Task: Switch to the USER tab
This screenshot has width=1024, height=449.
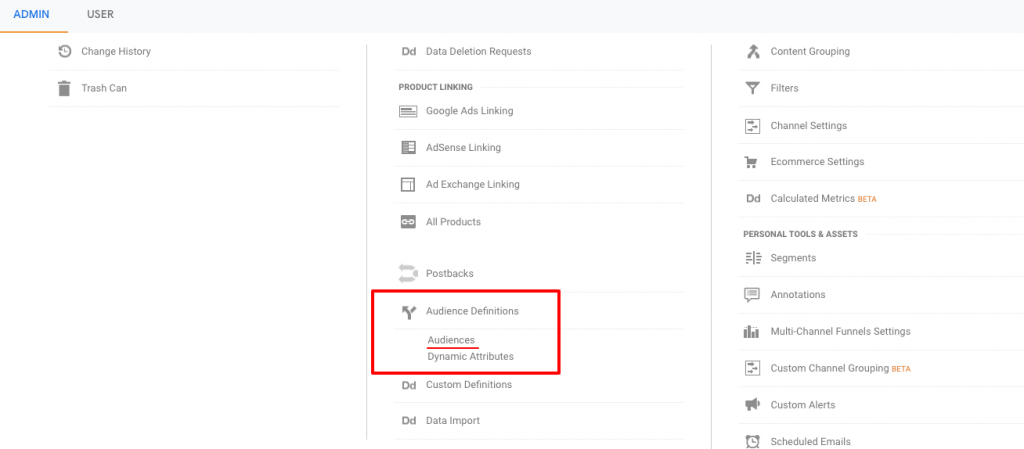Action: point(100,14)
